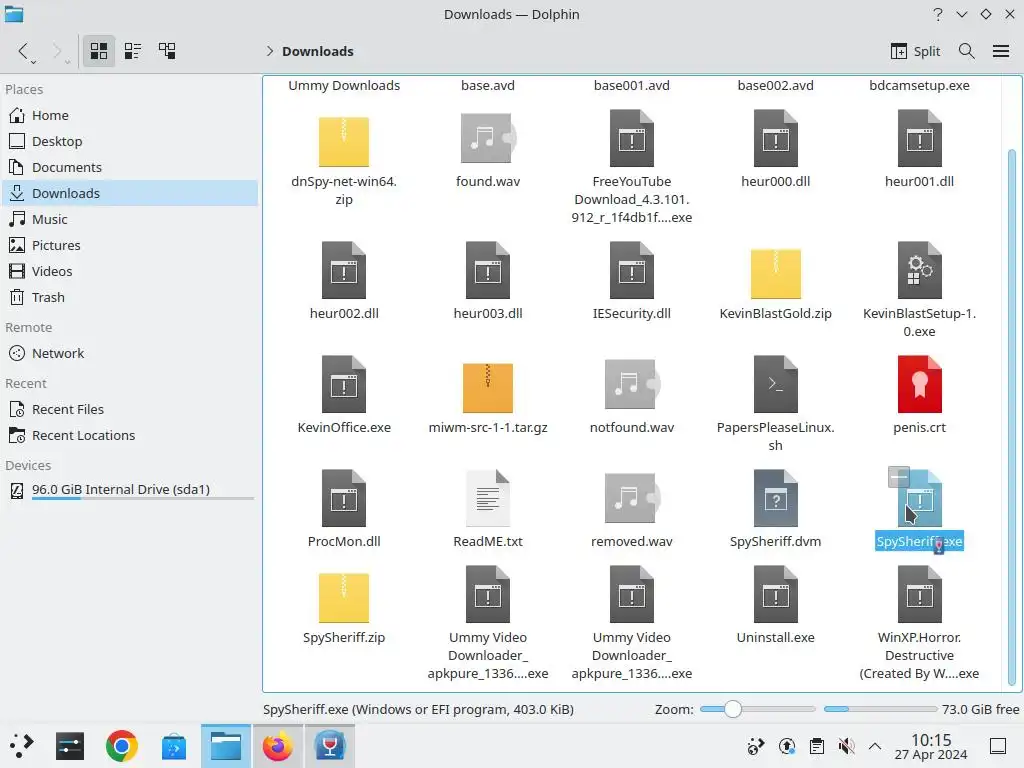
Task: Select removed.wav audio file icon
Action: click(632, 498)
